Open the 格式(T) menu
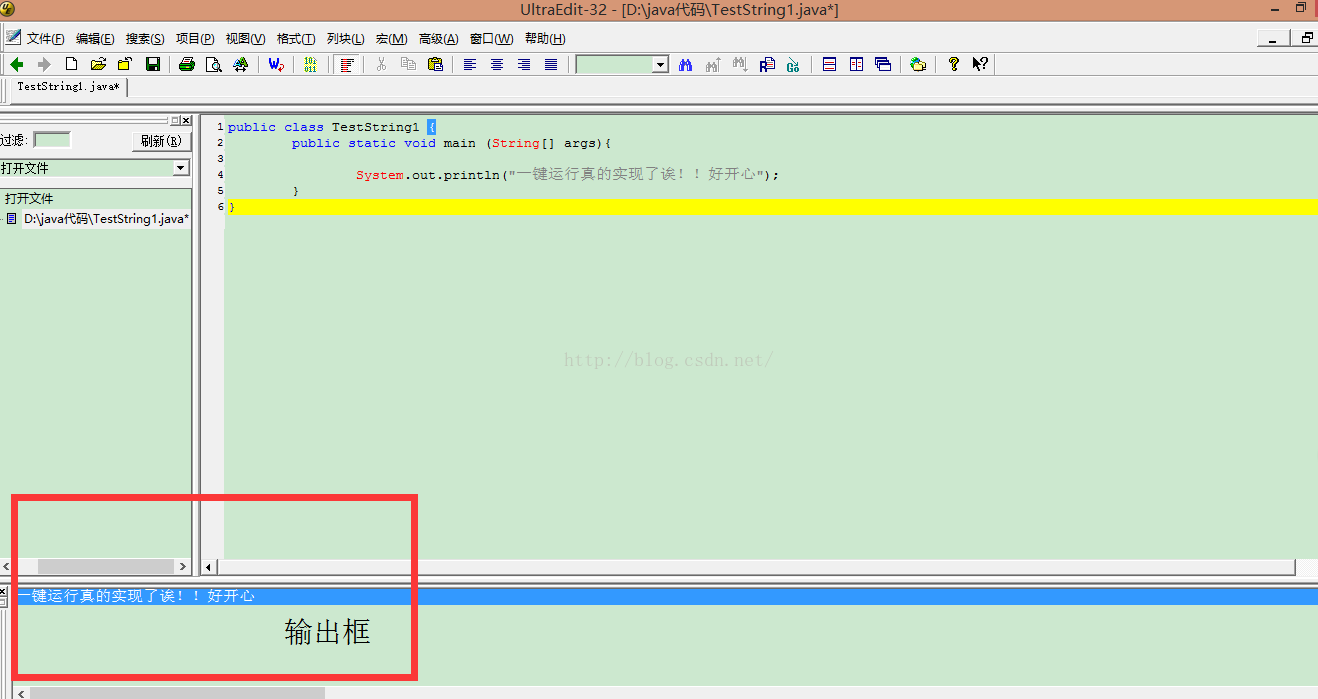 coord(296,39)
